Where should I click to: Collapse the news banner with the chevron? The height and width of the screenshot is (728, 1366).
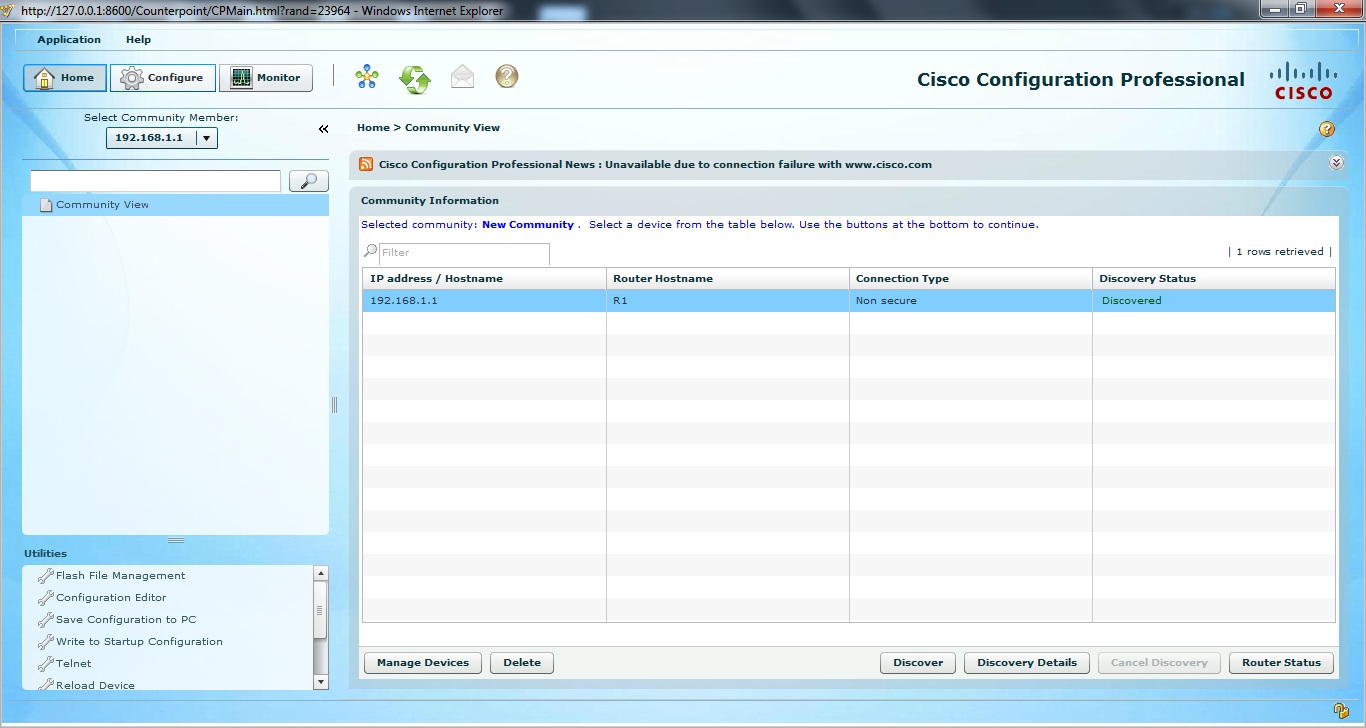[x=1335, y=162]
